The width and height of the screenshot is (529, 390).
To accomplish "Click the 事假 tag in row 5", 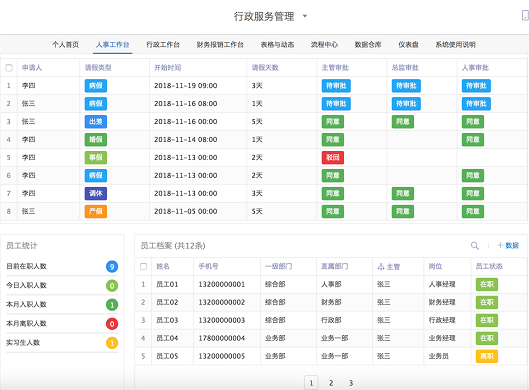I will pos(96,158).
